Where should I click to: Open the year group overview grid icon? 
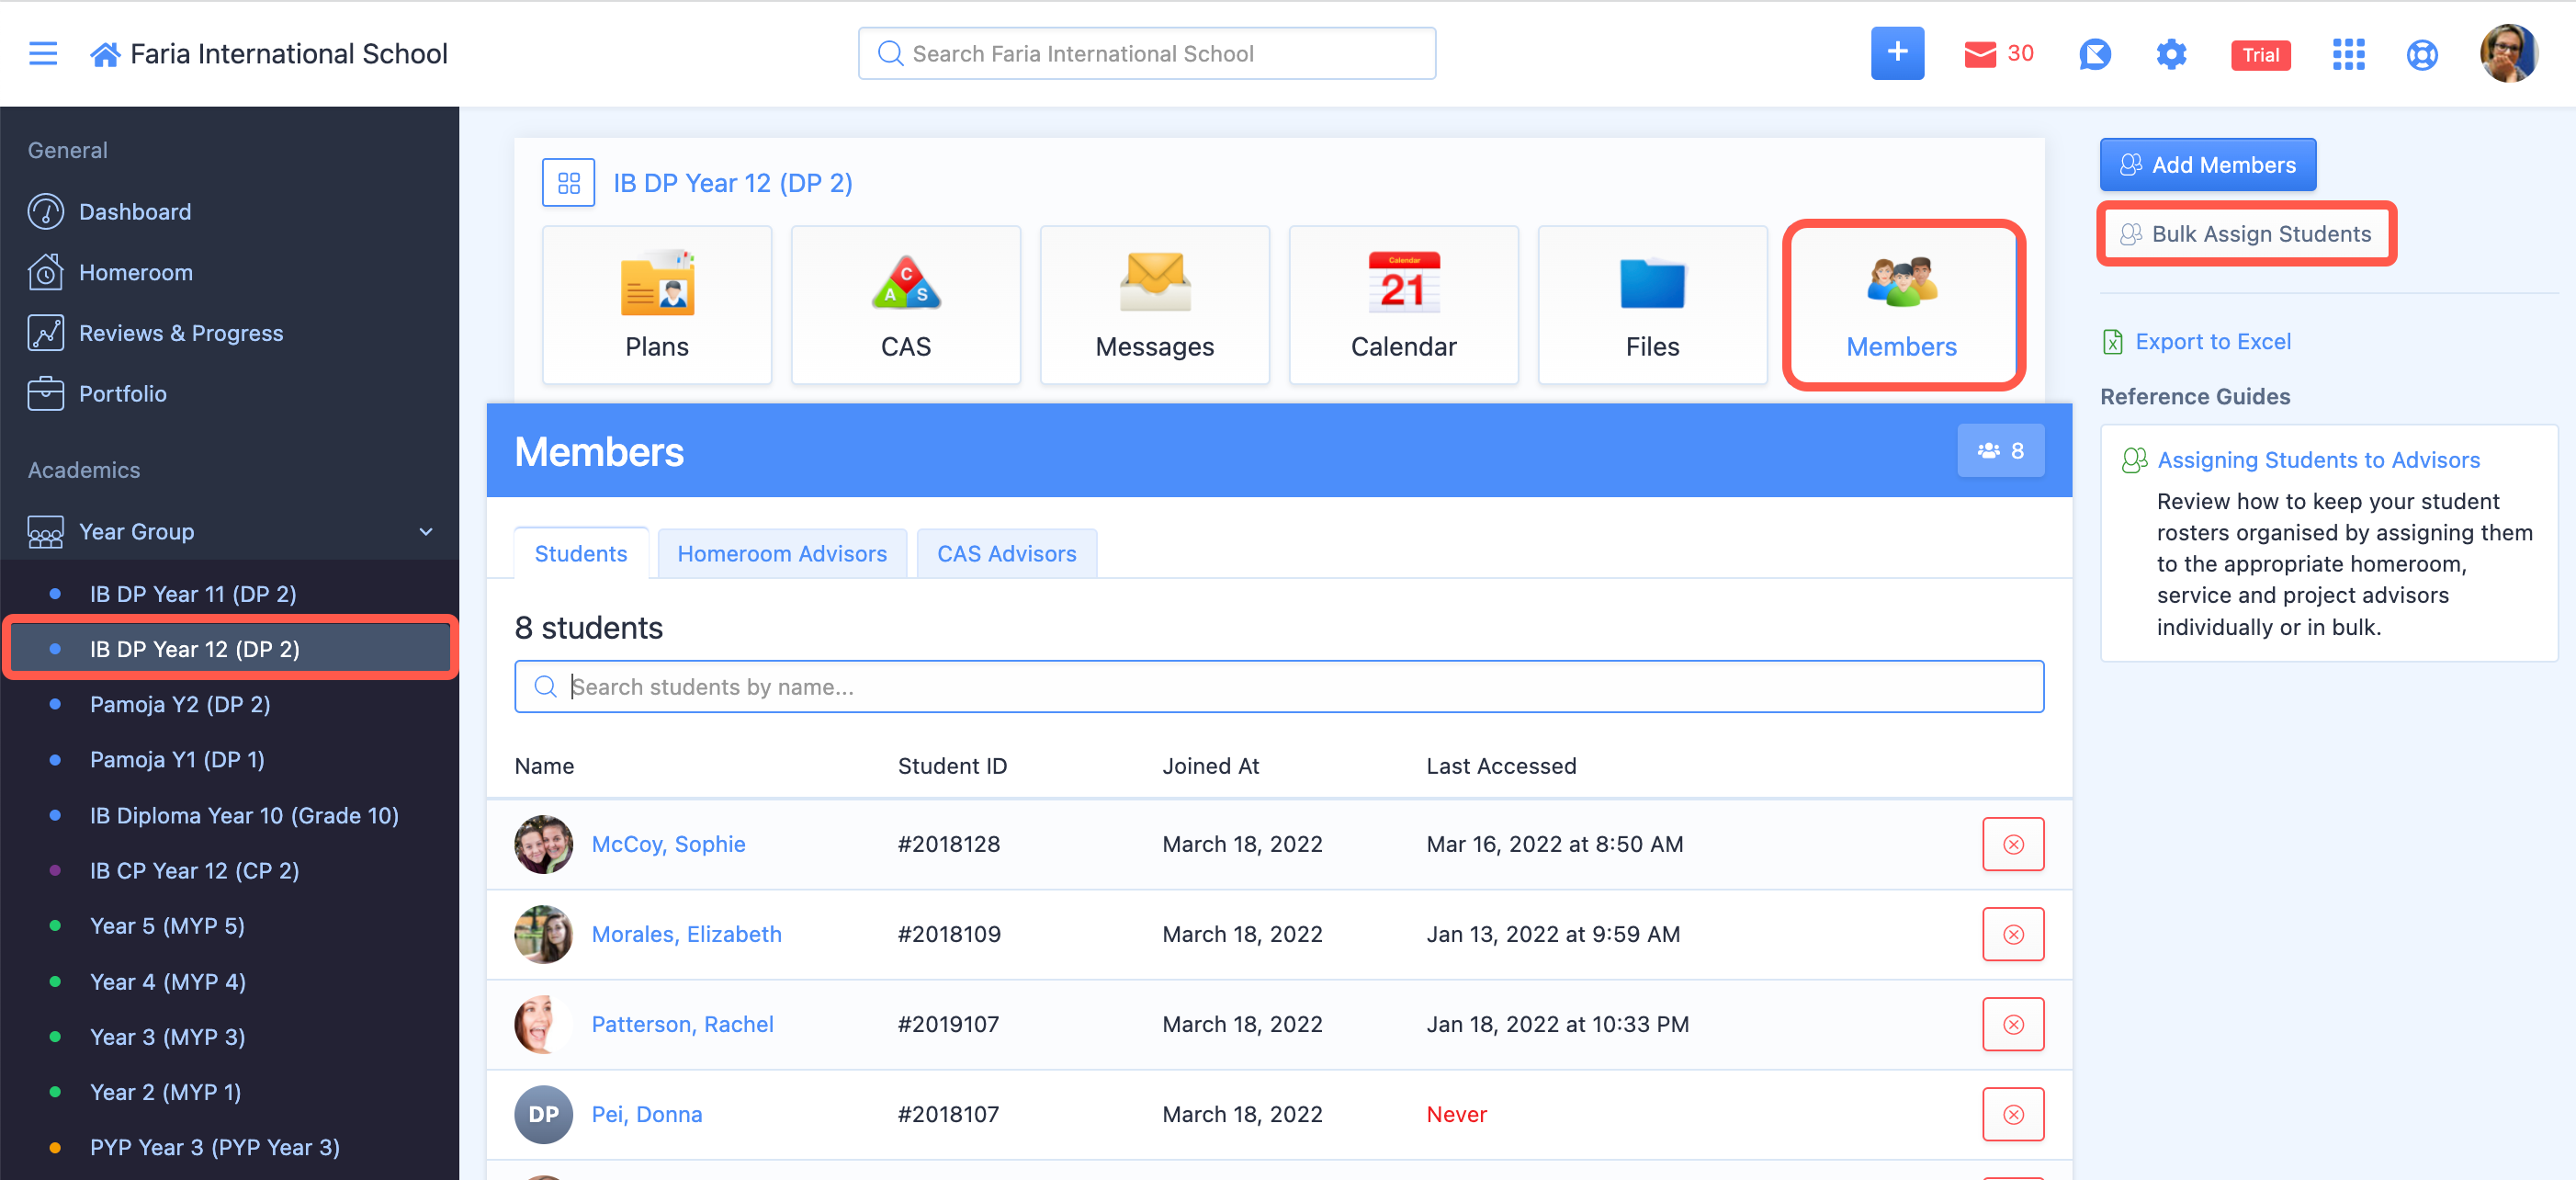[568, 183]
